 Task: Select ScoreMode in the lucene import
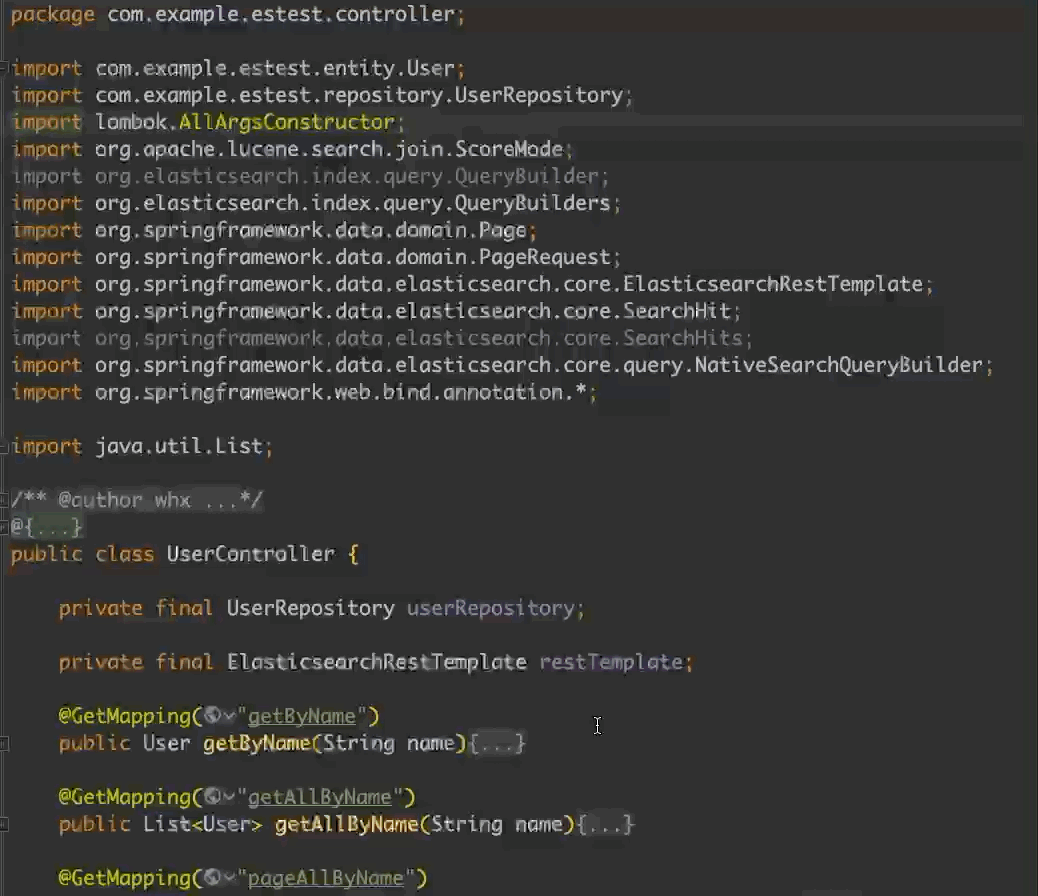point(509,149)
